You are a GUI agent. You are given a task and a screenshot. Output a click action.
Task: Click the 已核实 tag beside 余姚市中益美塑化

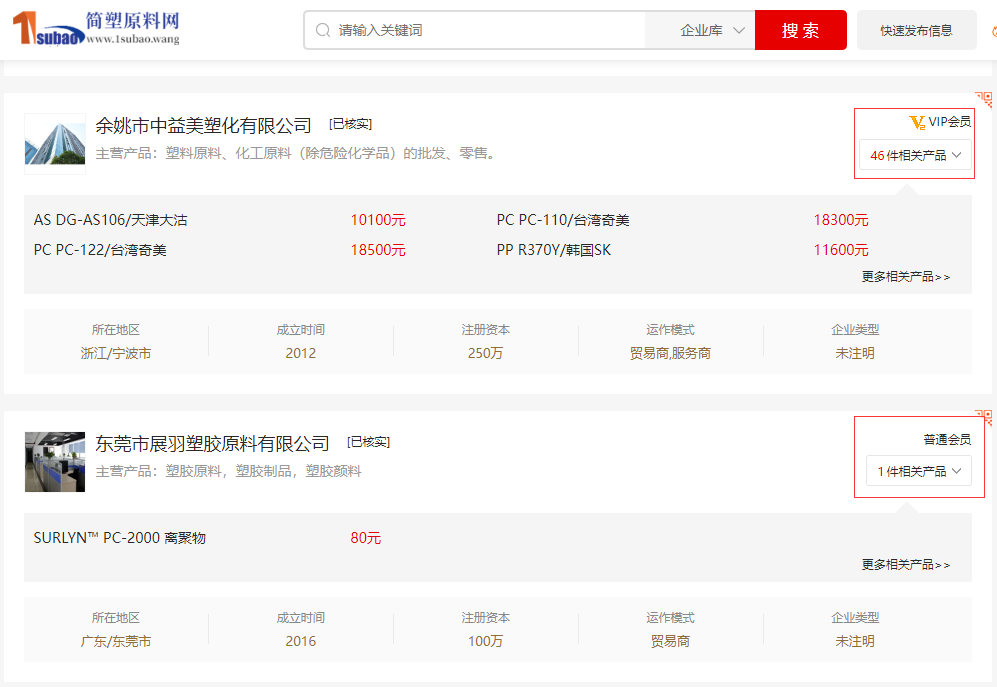350,124
